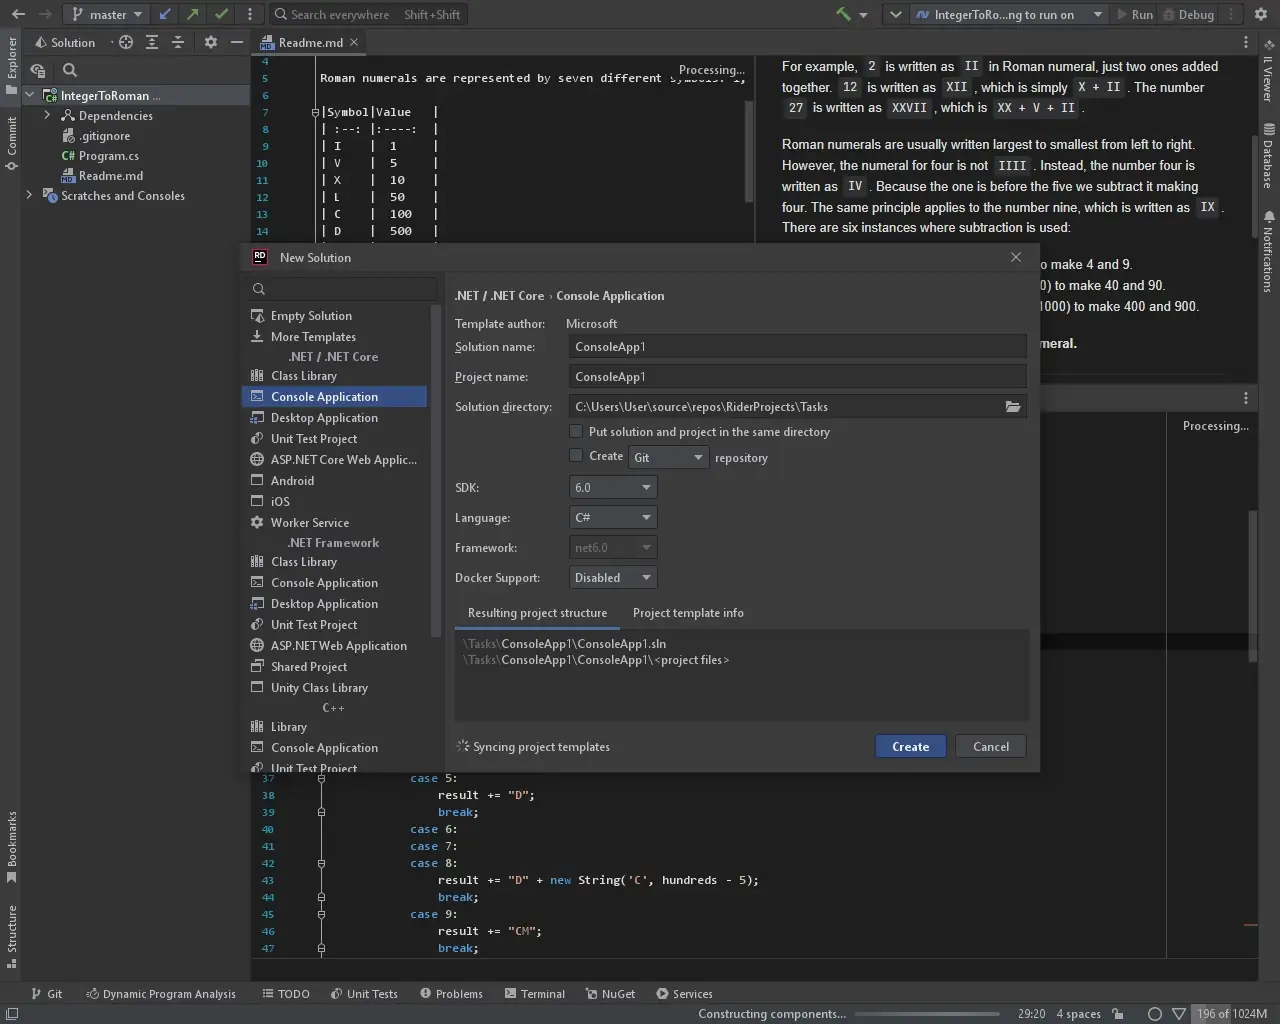1280x1024 pixels.
Task: Switch to the Project template info tab
Action: click(688, 613)
